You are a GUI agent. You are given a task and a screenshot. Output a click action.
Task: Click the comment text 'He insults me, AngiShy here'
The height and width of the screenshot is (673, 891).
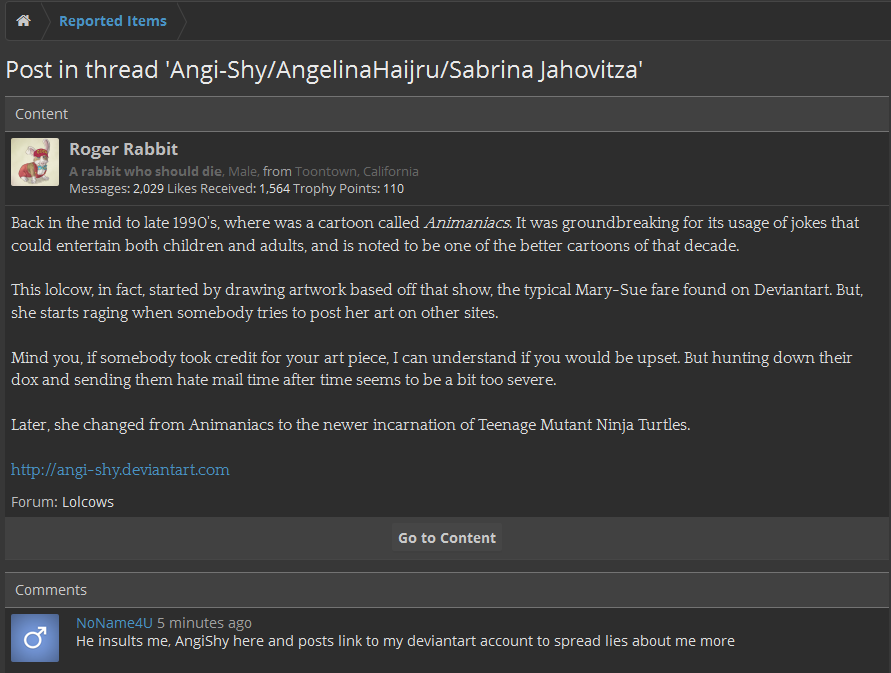click(x=405, y=641)
